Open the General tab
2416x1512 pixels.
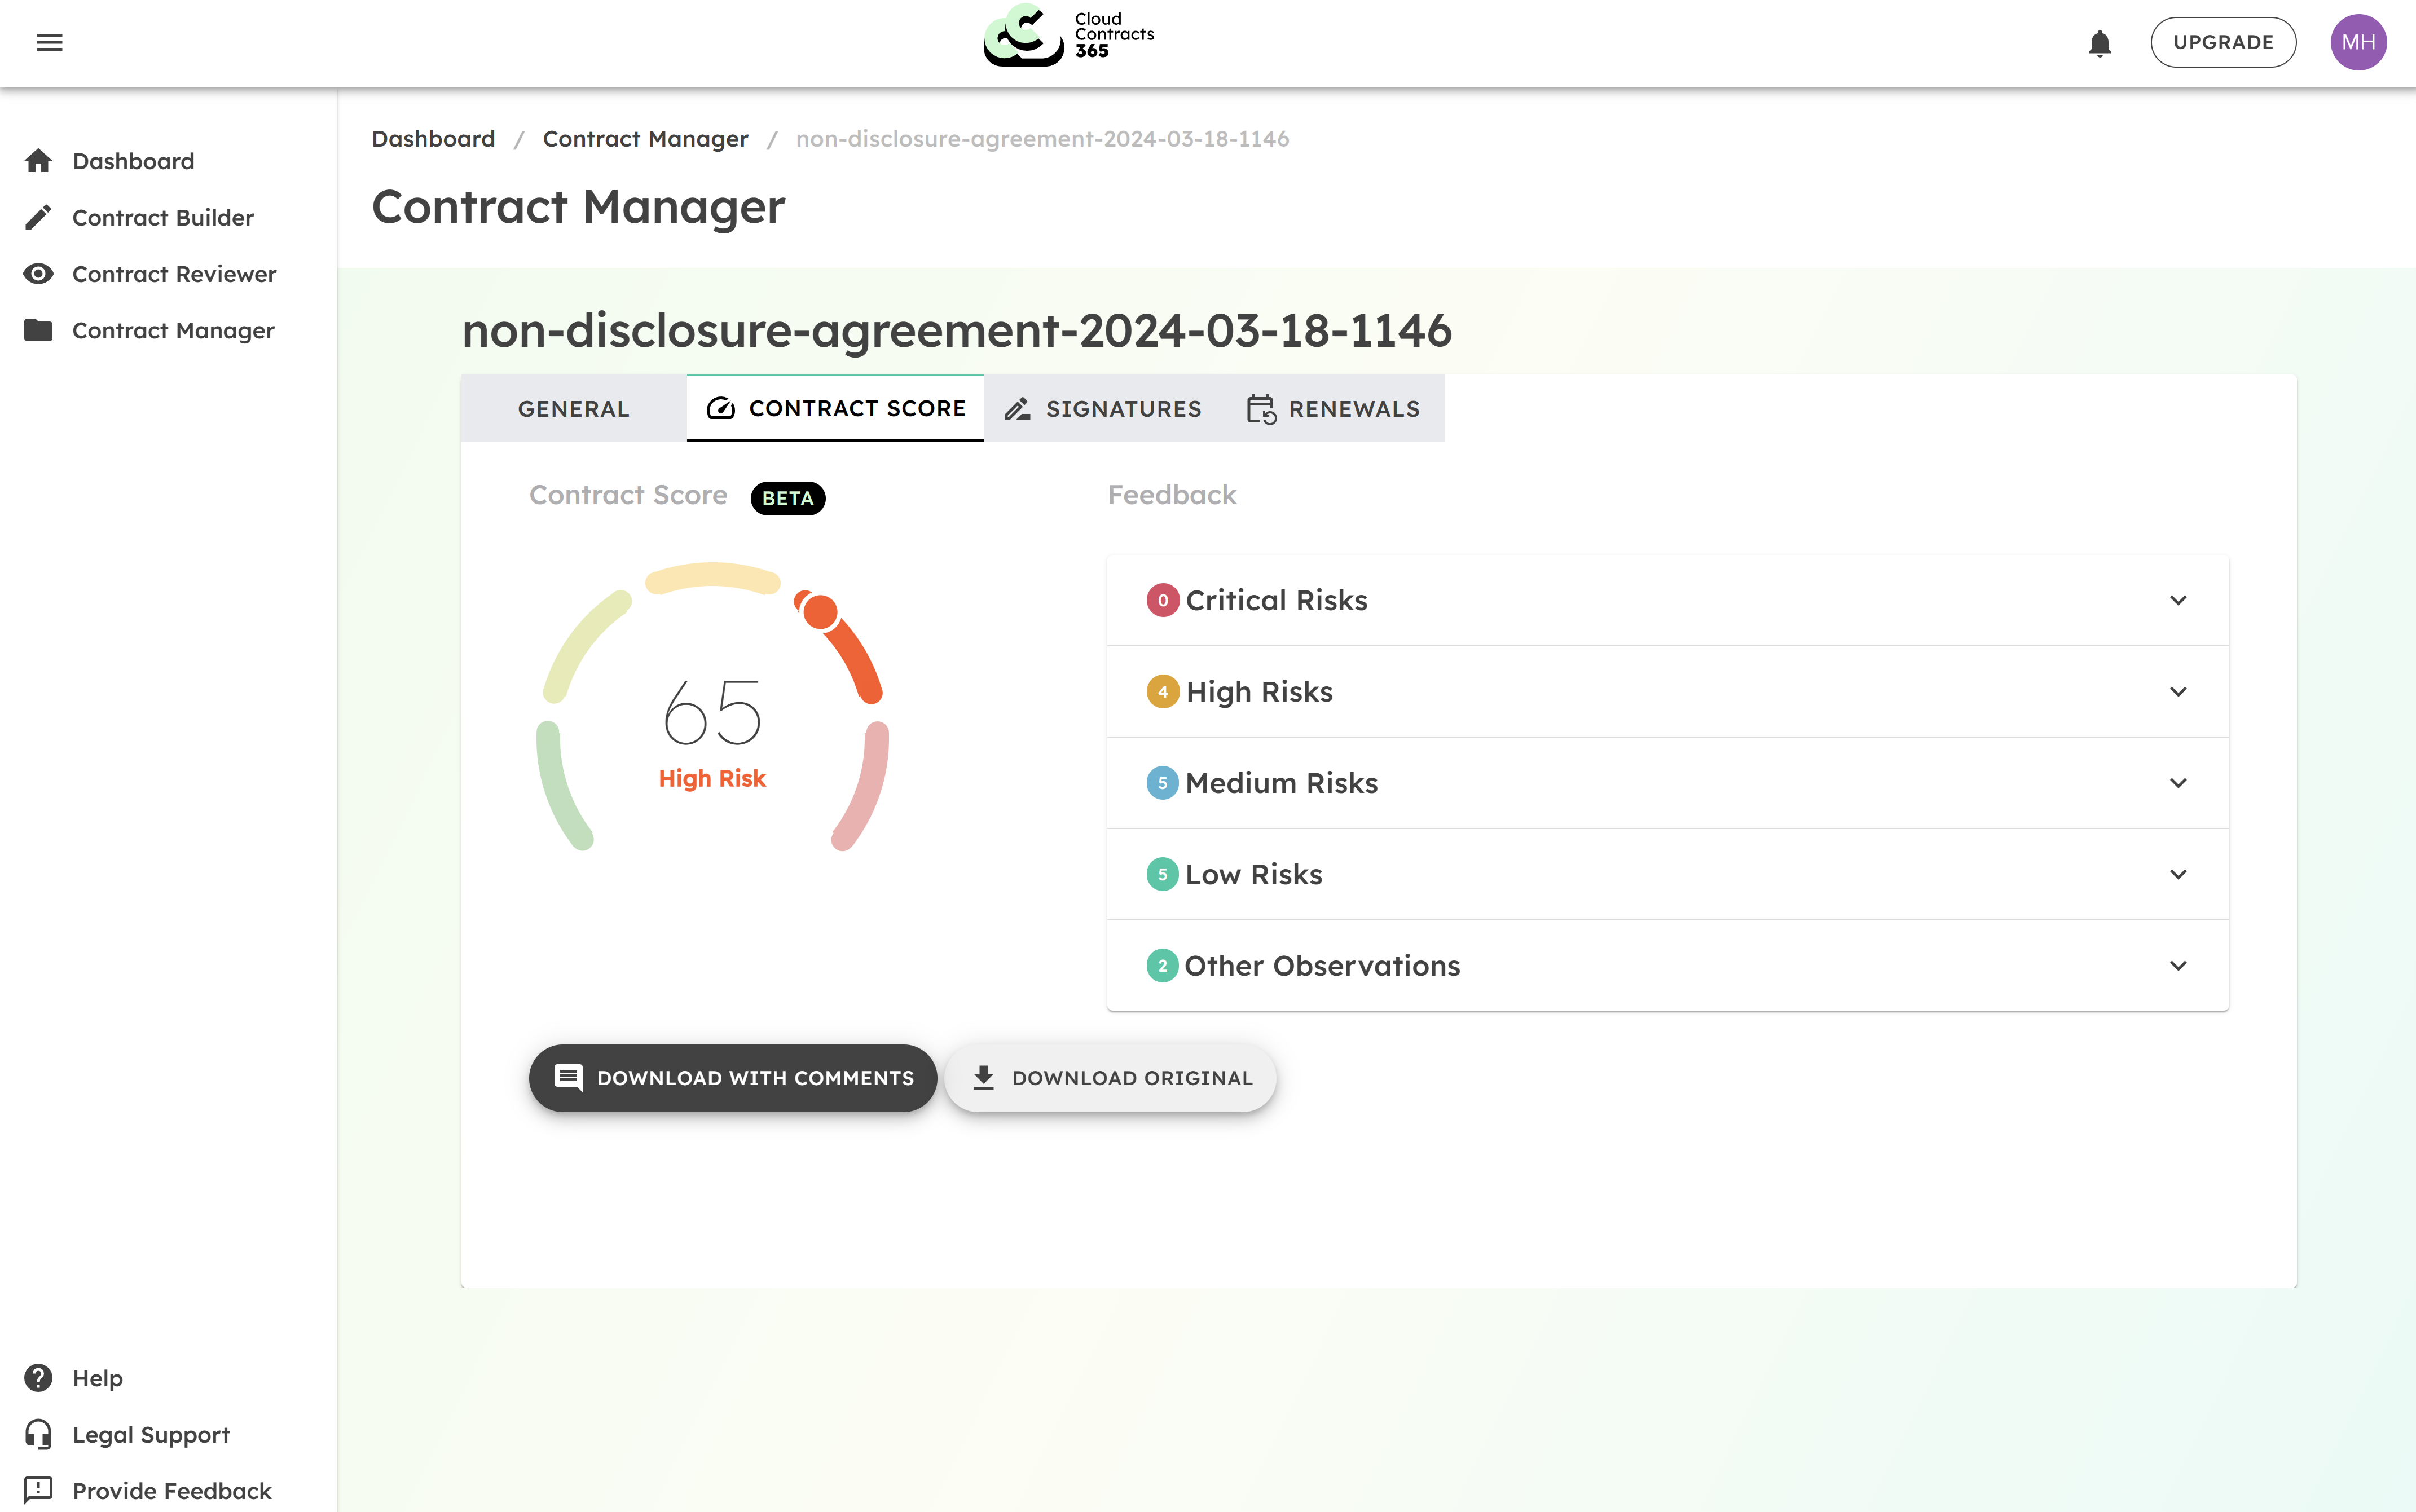pyautogui.click(x=573, y=409)
